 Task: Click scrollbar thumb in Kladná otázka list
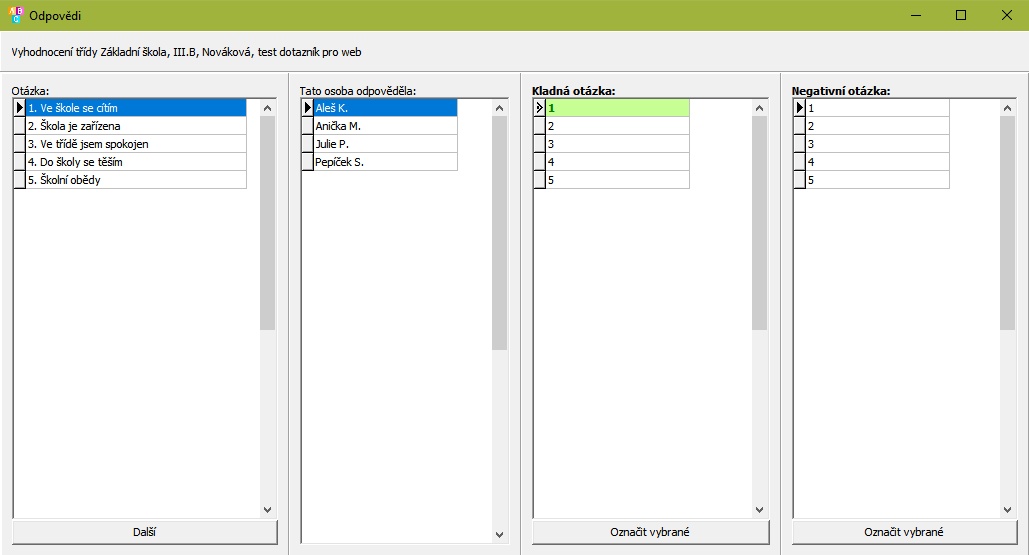(x=759, y=223)
